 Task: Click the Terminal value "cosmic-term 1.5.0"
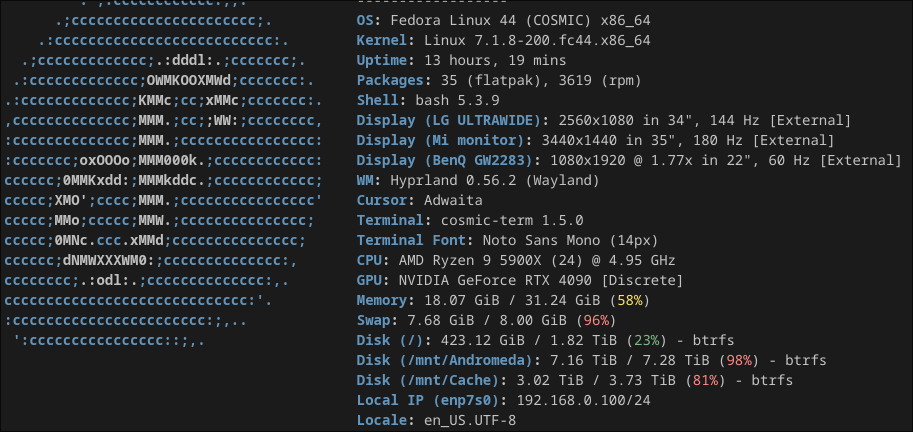pos(512,220)
